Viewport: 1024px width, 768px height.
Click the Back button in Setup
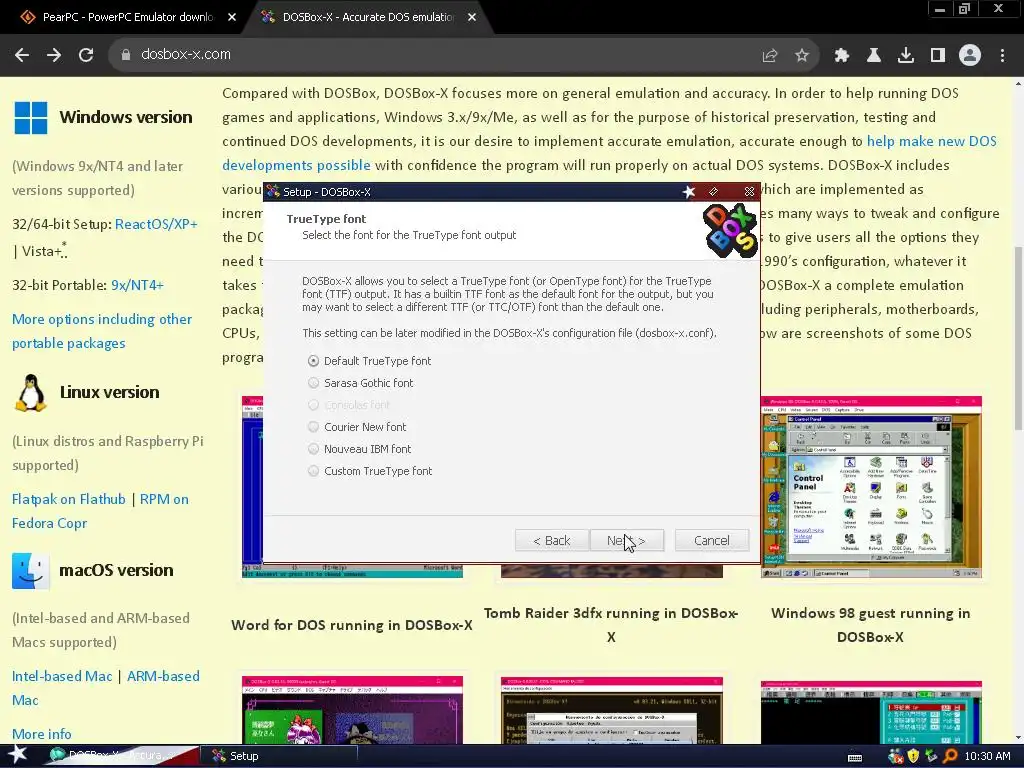[551, 541]
